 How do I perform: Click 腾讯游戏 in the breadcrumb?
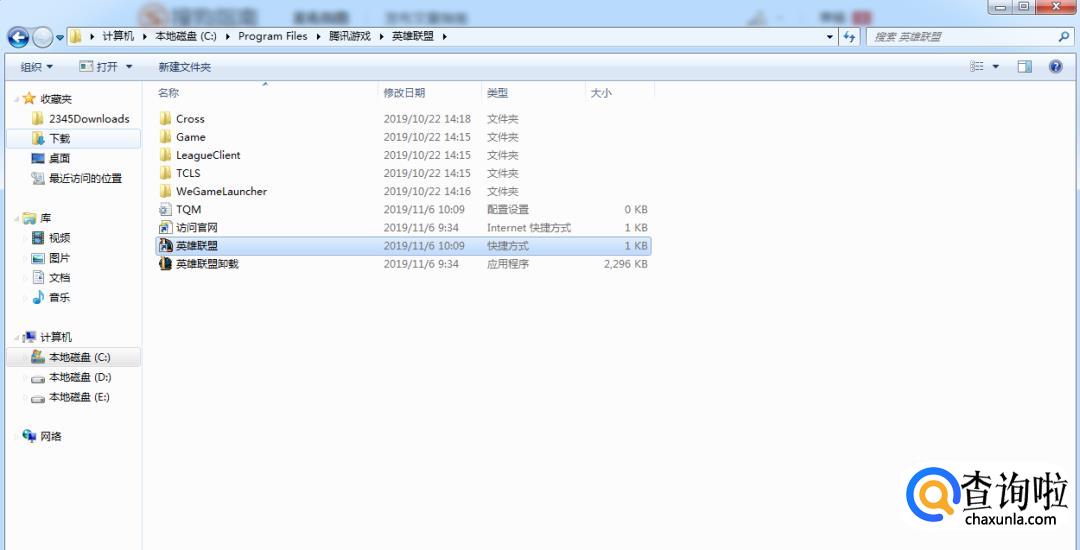click(350, 36)
